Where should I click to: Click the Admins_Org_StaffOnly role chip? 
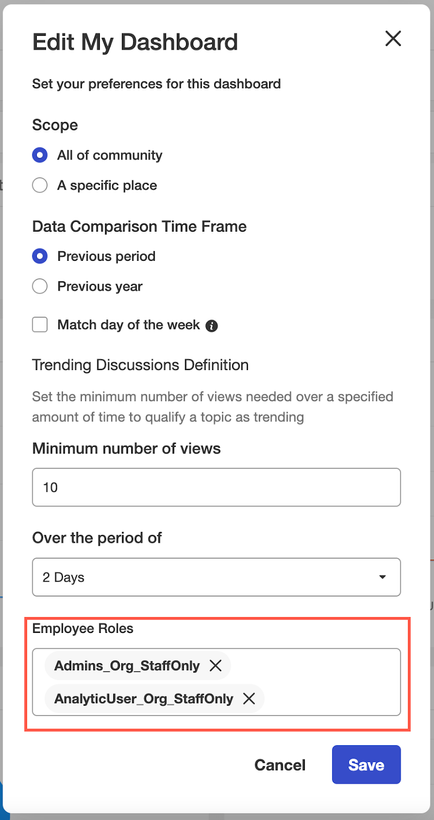127,666
